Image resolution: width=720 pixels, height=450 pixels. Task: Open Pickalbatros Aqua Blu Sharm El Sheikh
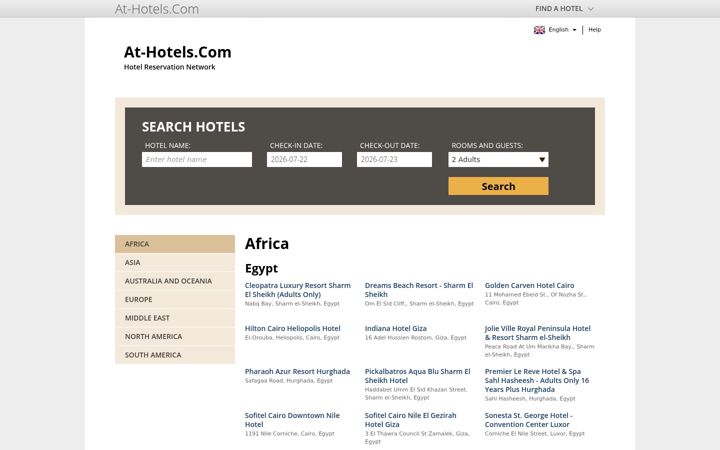(417, 376)
